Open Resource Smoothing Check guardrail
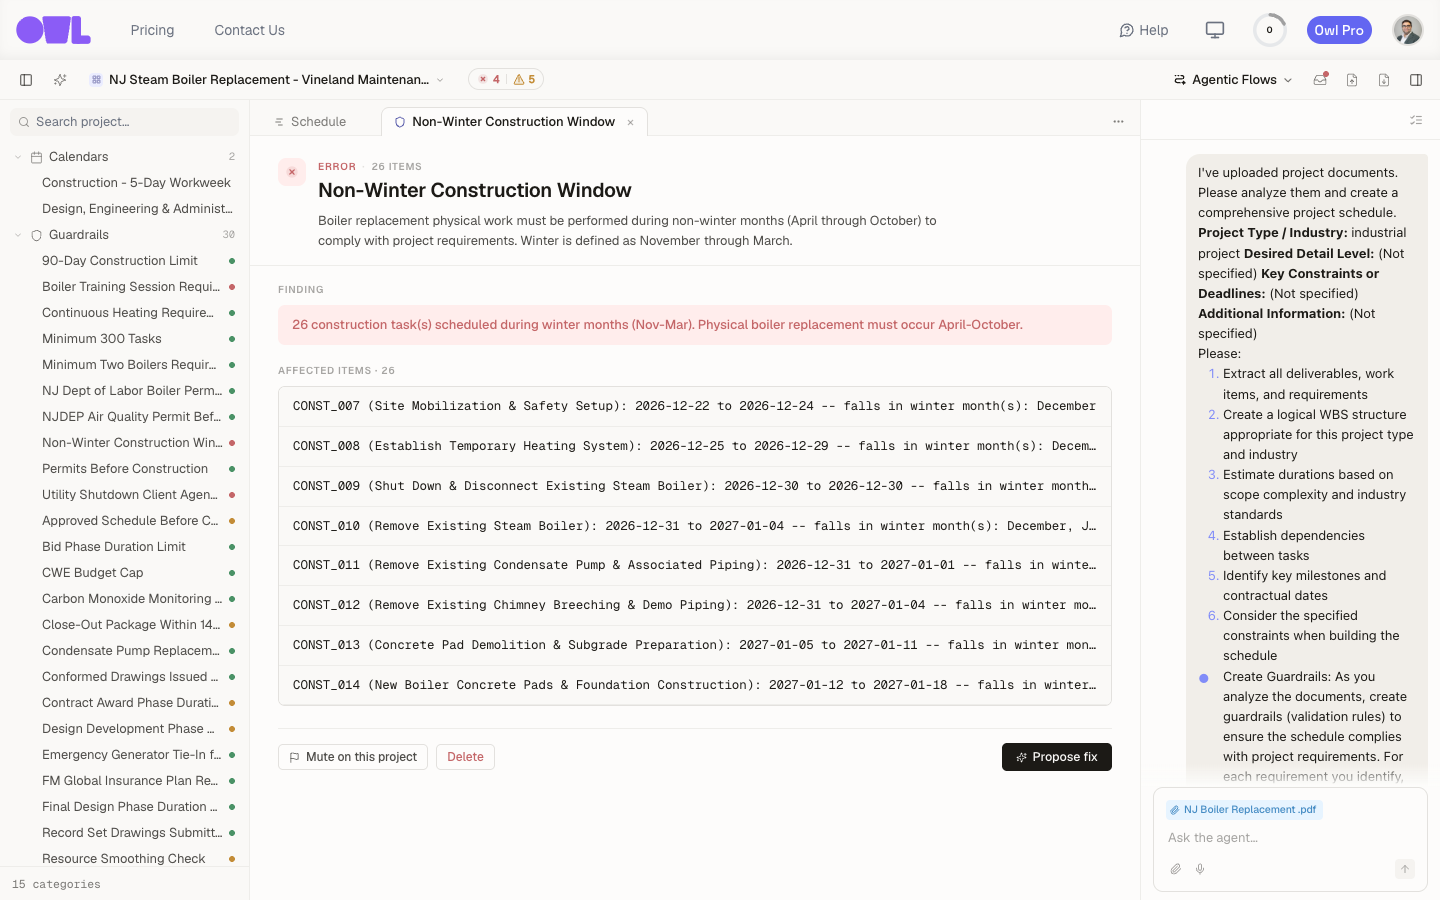Viewport: 1440px width, 900px height. point(125,859)
